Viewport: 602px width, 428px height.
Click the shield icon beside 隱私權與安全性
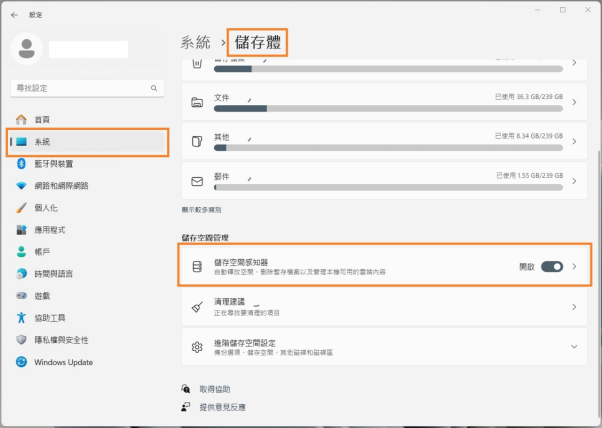[x=22, y=340]
